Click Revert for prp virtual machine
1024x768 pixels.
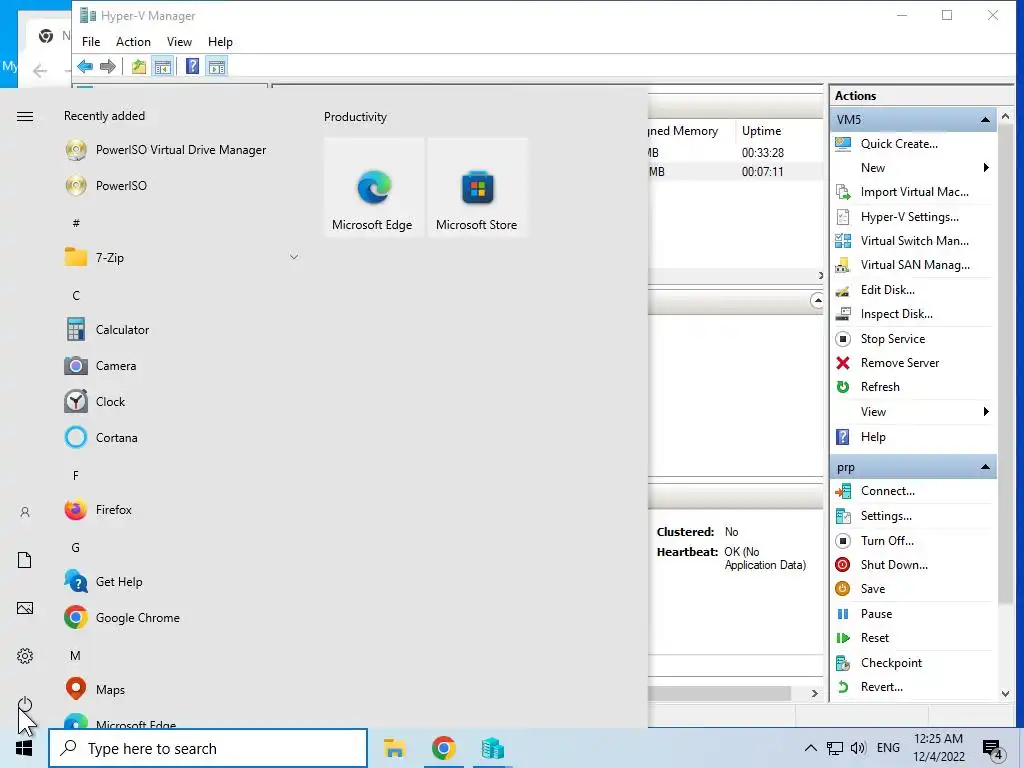[x=882, y=687]
